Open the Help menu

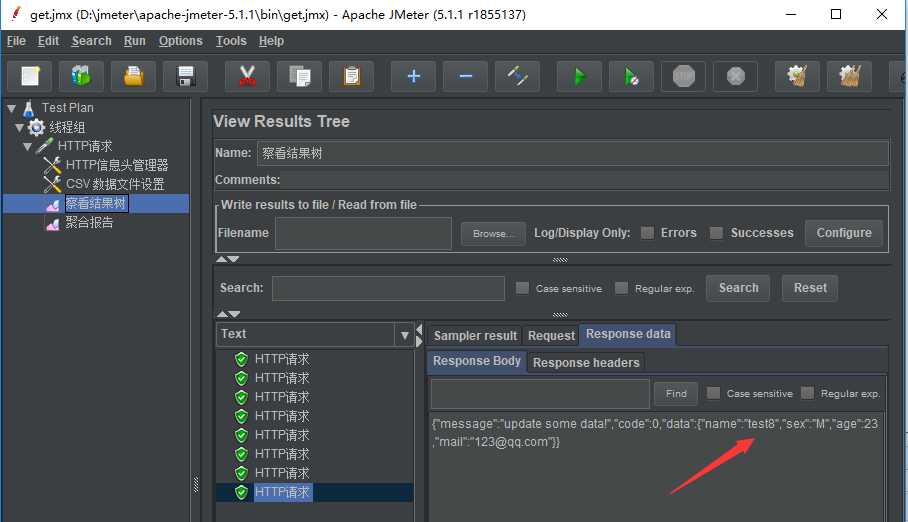(271, 41)
